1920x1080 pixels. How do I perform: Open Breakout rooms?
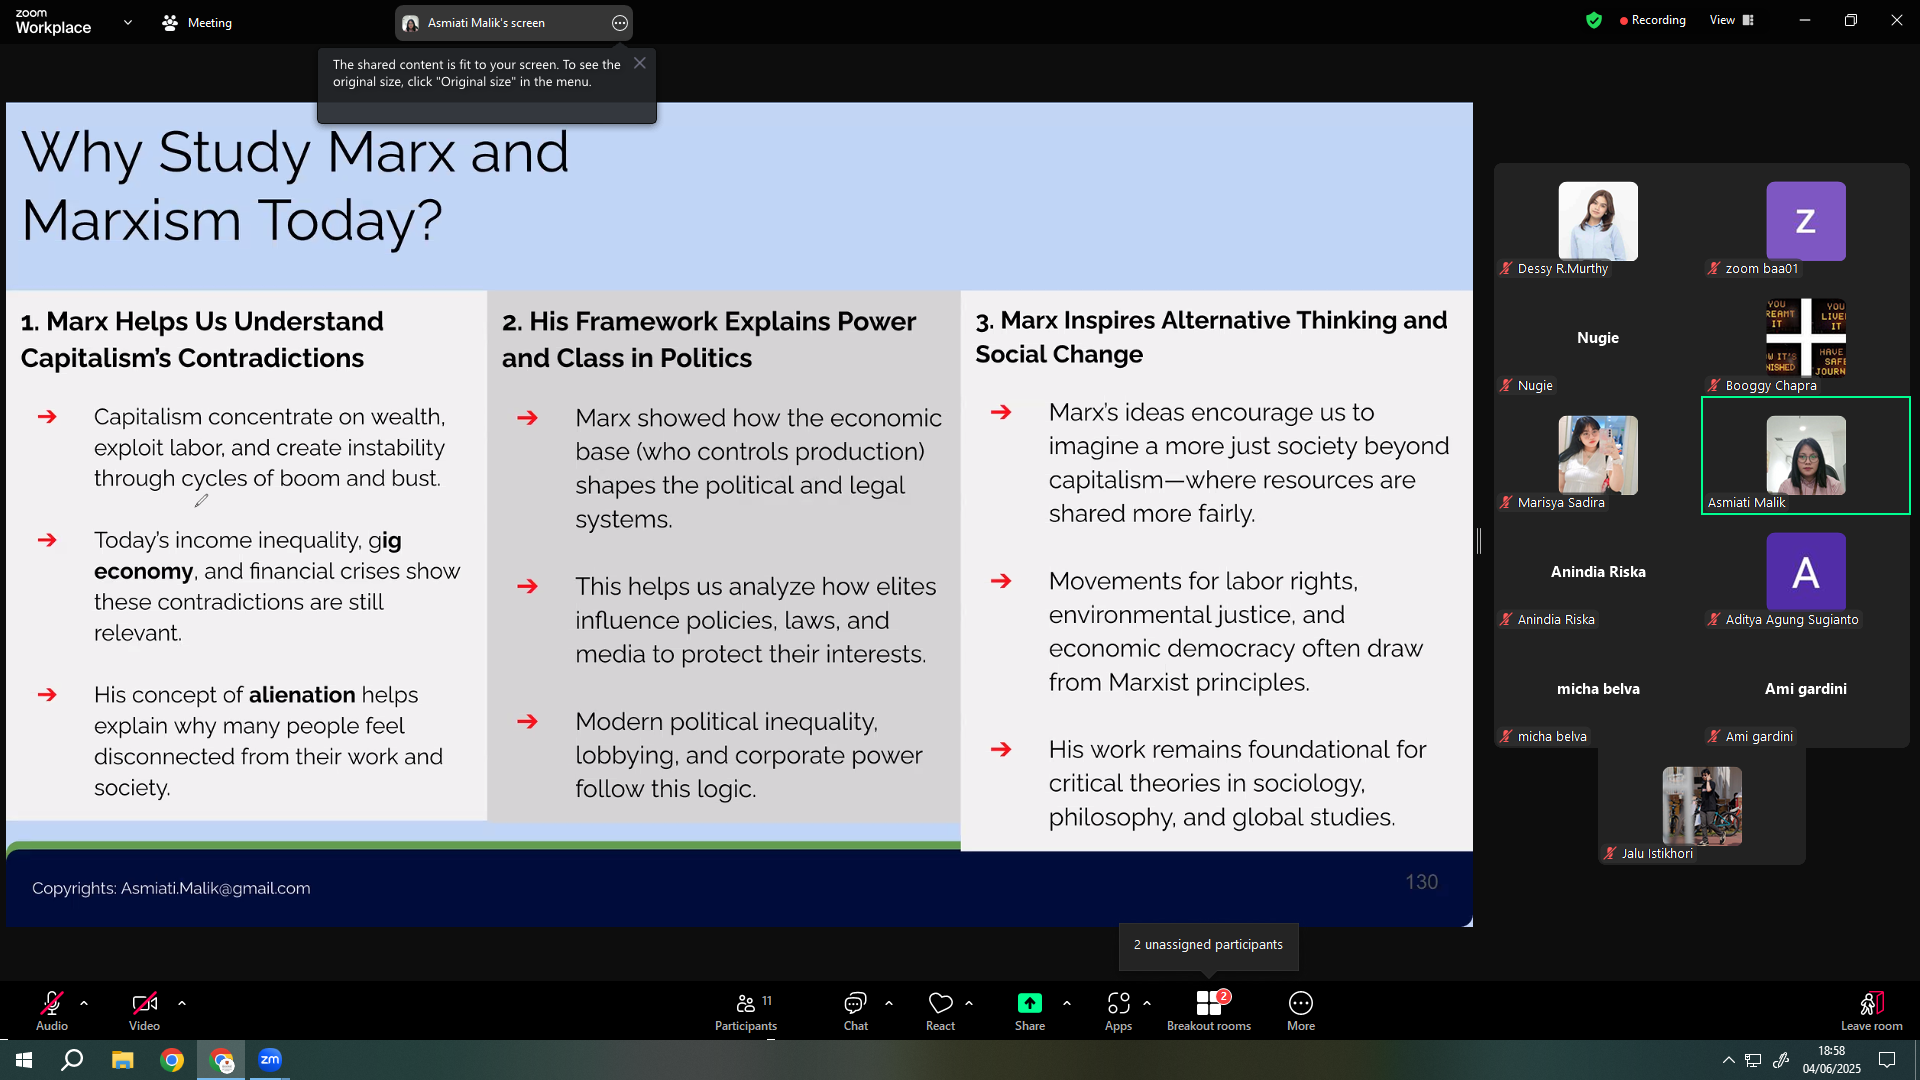click(1209, 1010)
